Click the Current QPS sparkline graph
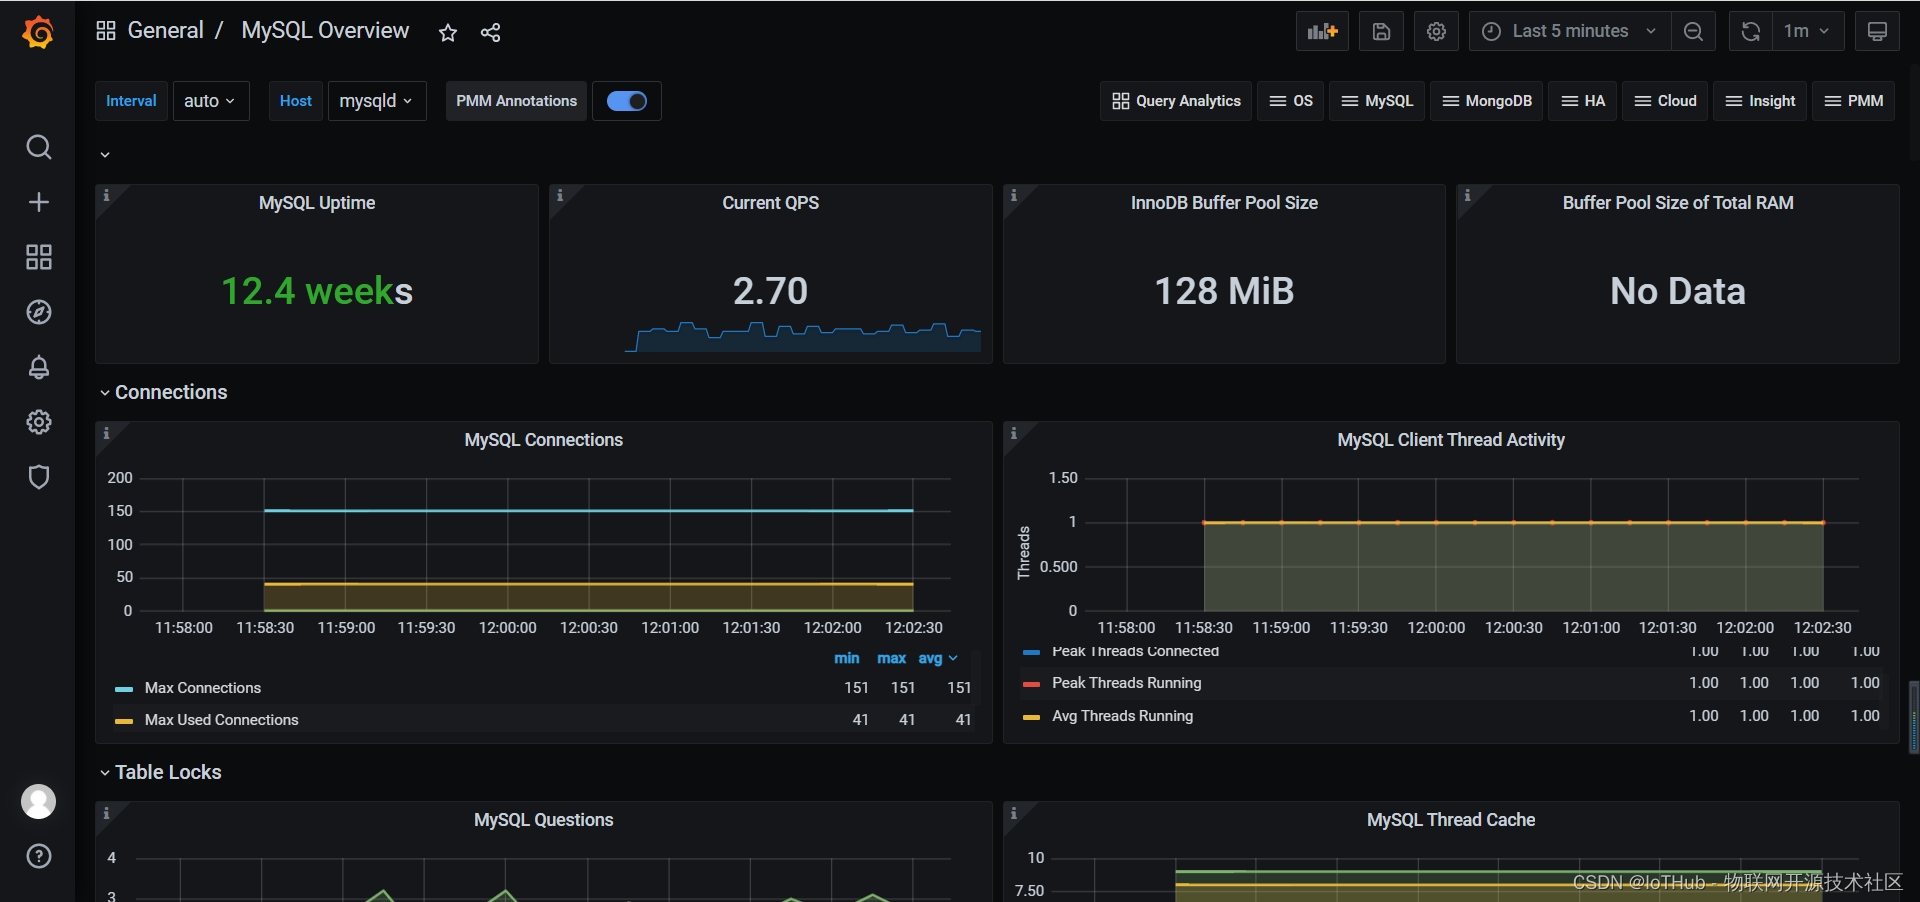The width and height of the screenshot is (1920, 902). tap(803, 337)
